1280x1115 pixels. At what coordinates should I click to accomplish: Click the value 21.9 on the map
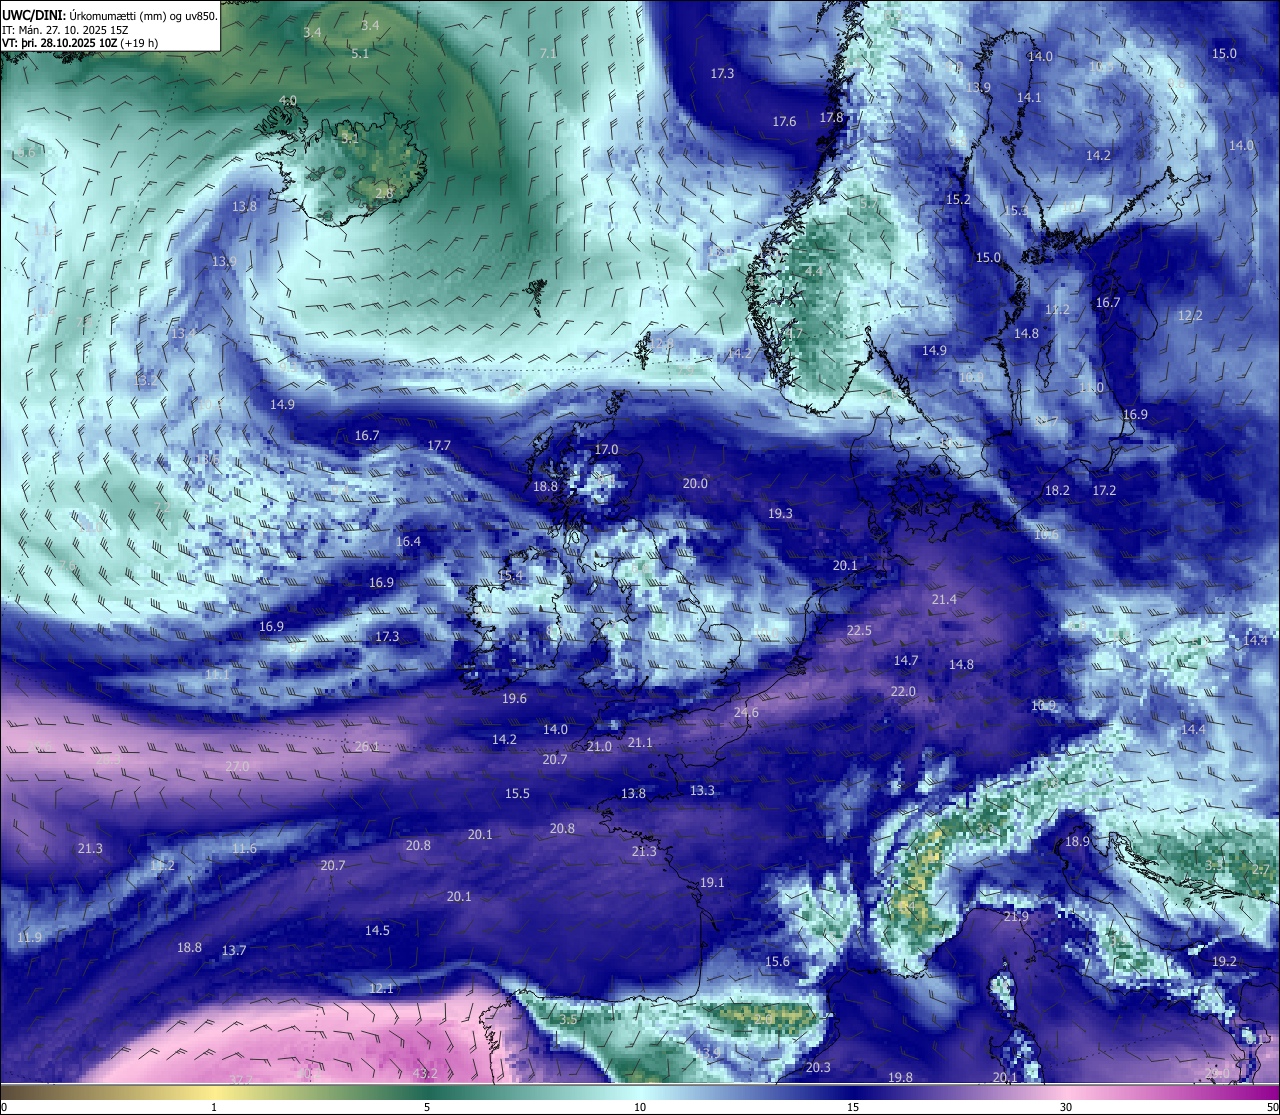1016,916
